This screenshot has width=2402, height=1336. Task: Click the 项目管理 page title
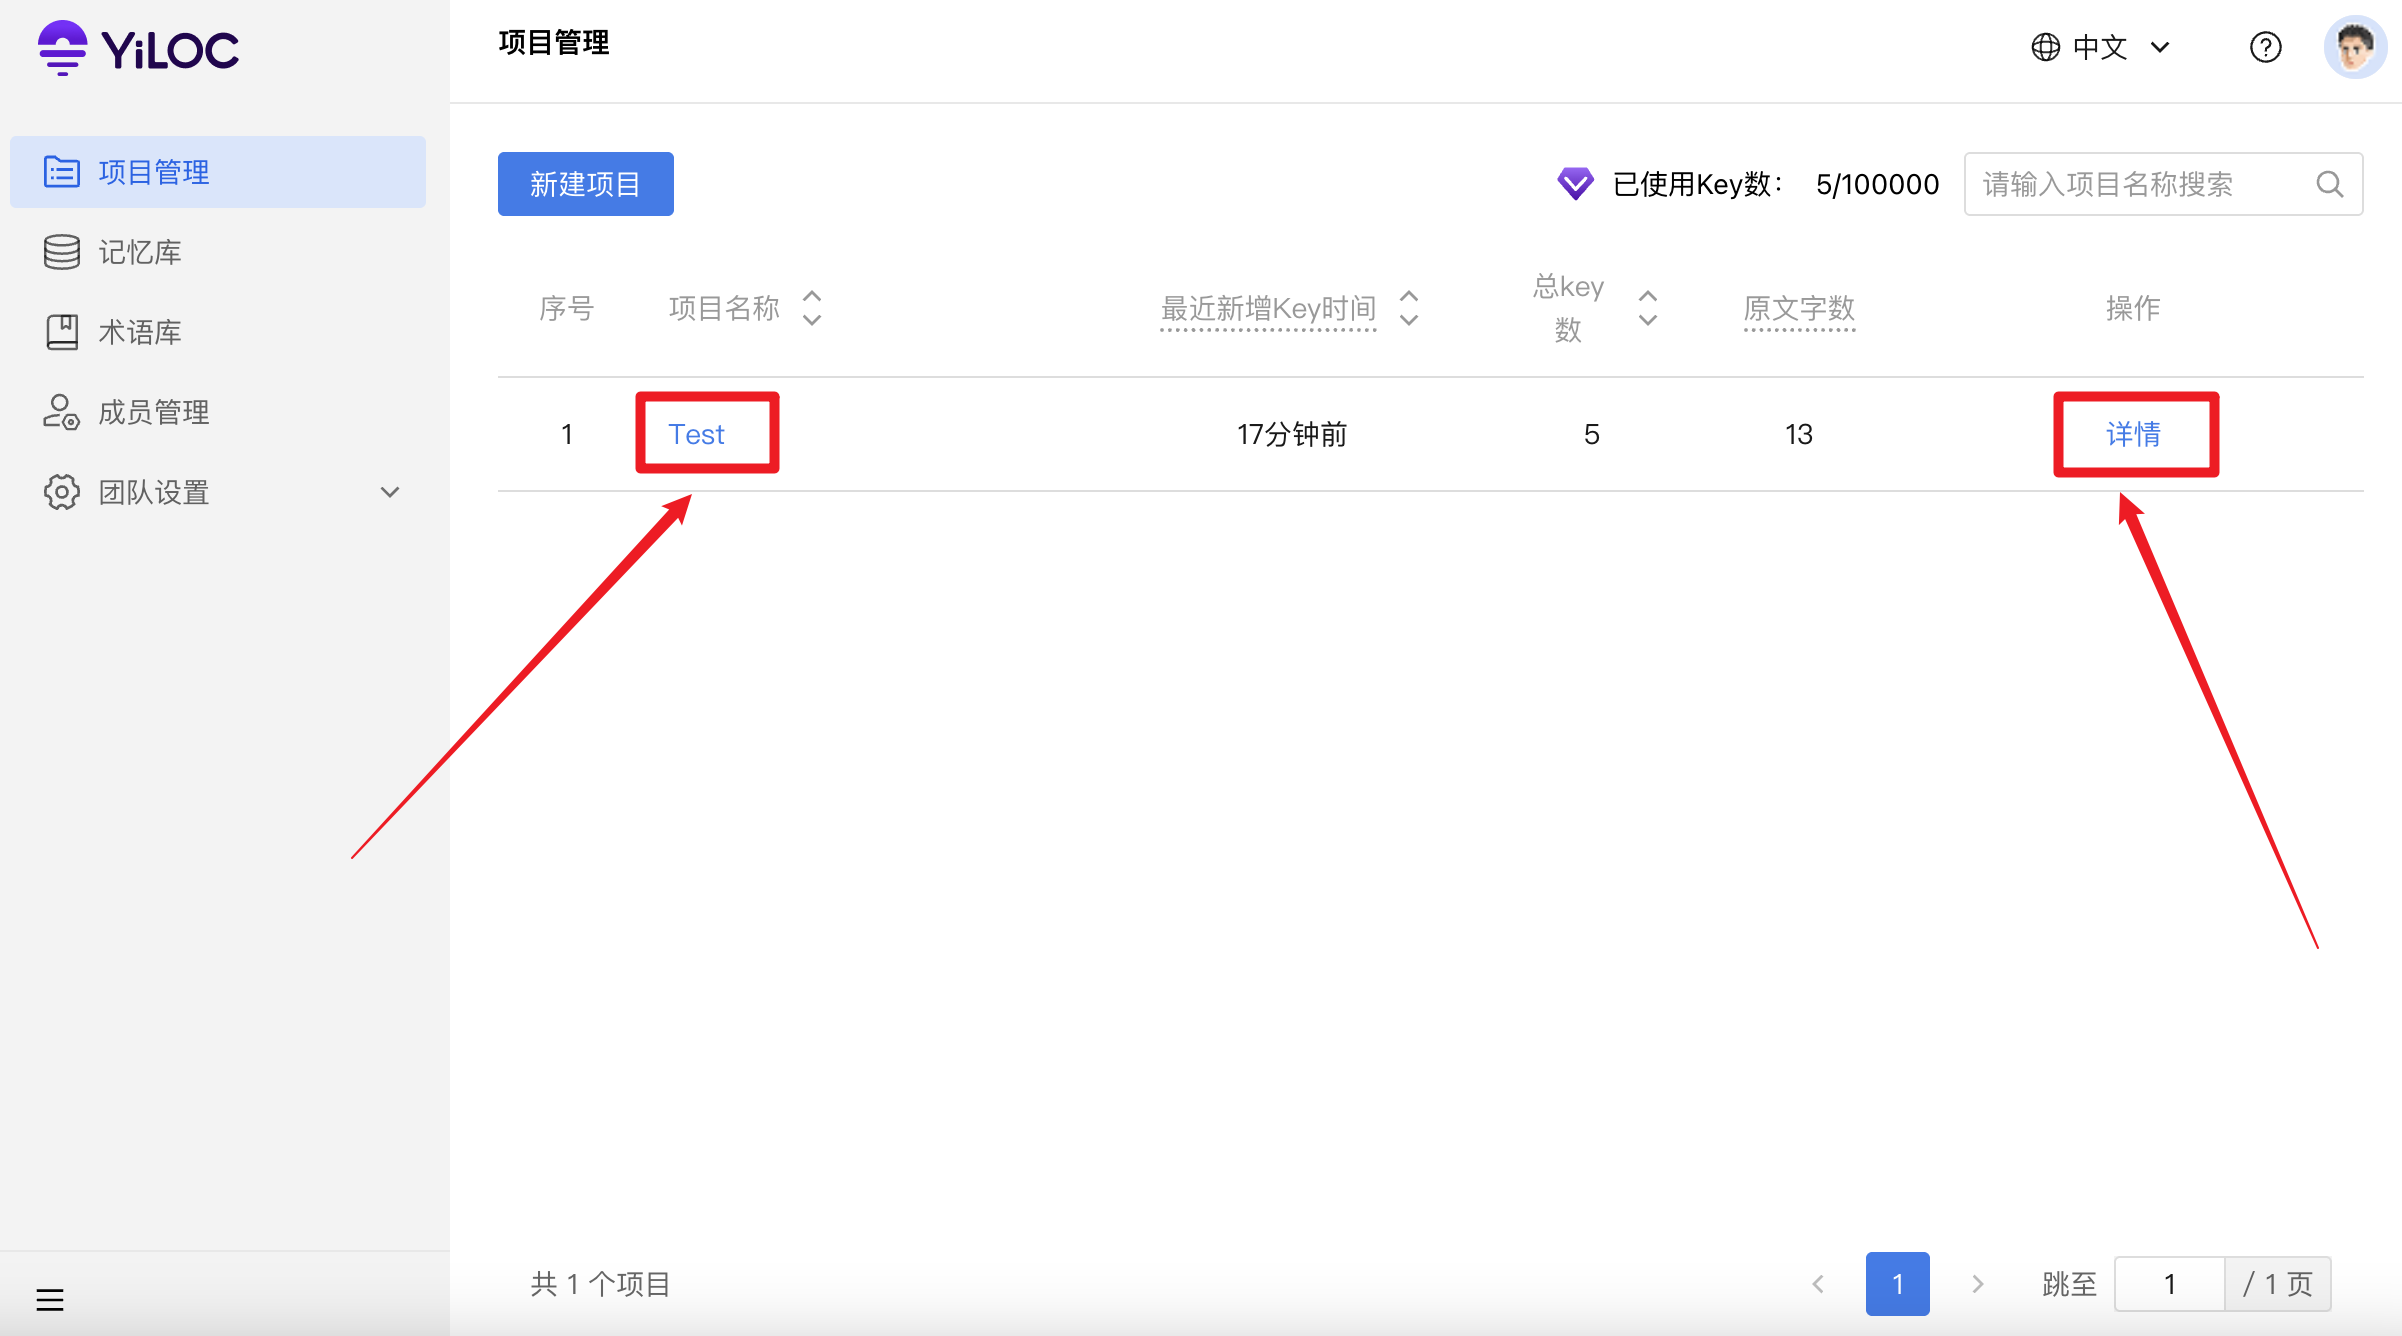tap(554, 43)
